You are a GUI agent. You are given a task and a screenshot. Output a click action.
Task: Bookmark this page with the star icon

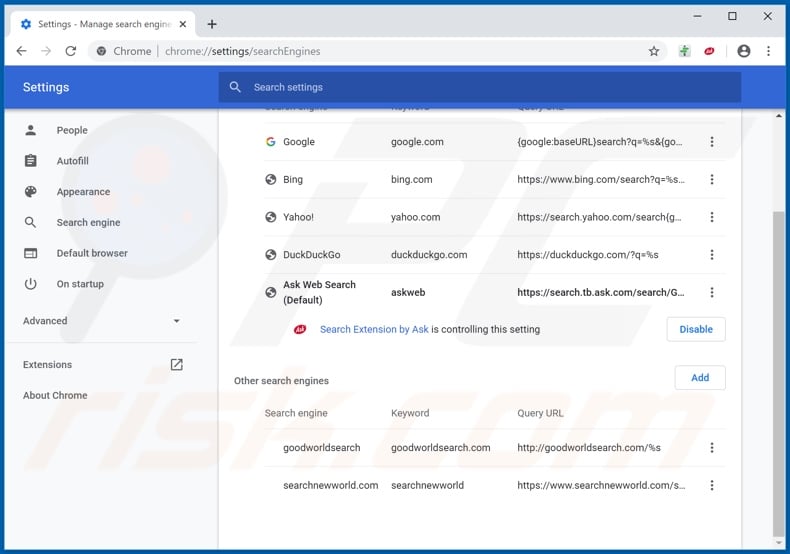click(x=653, y=51)
